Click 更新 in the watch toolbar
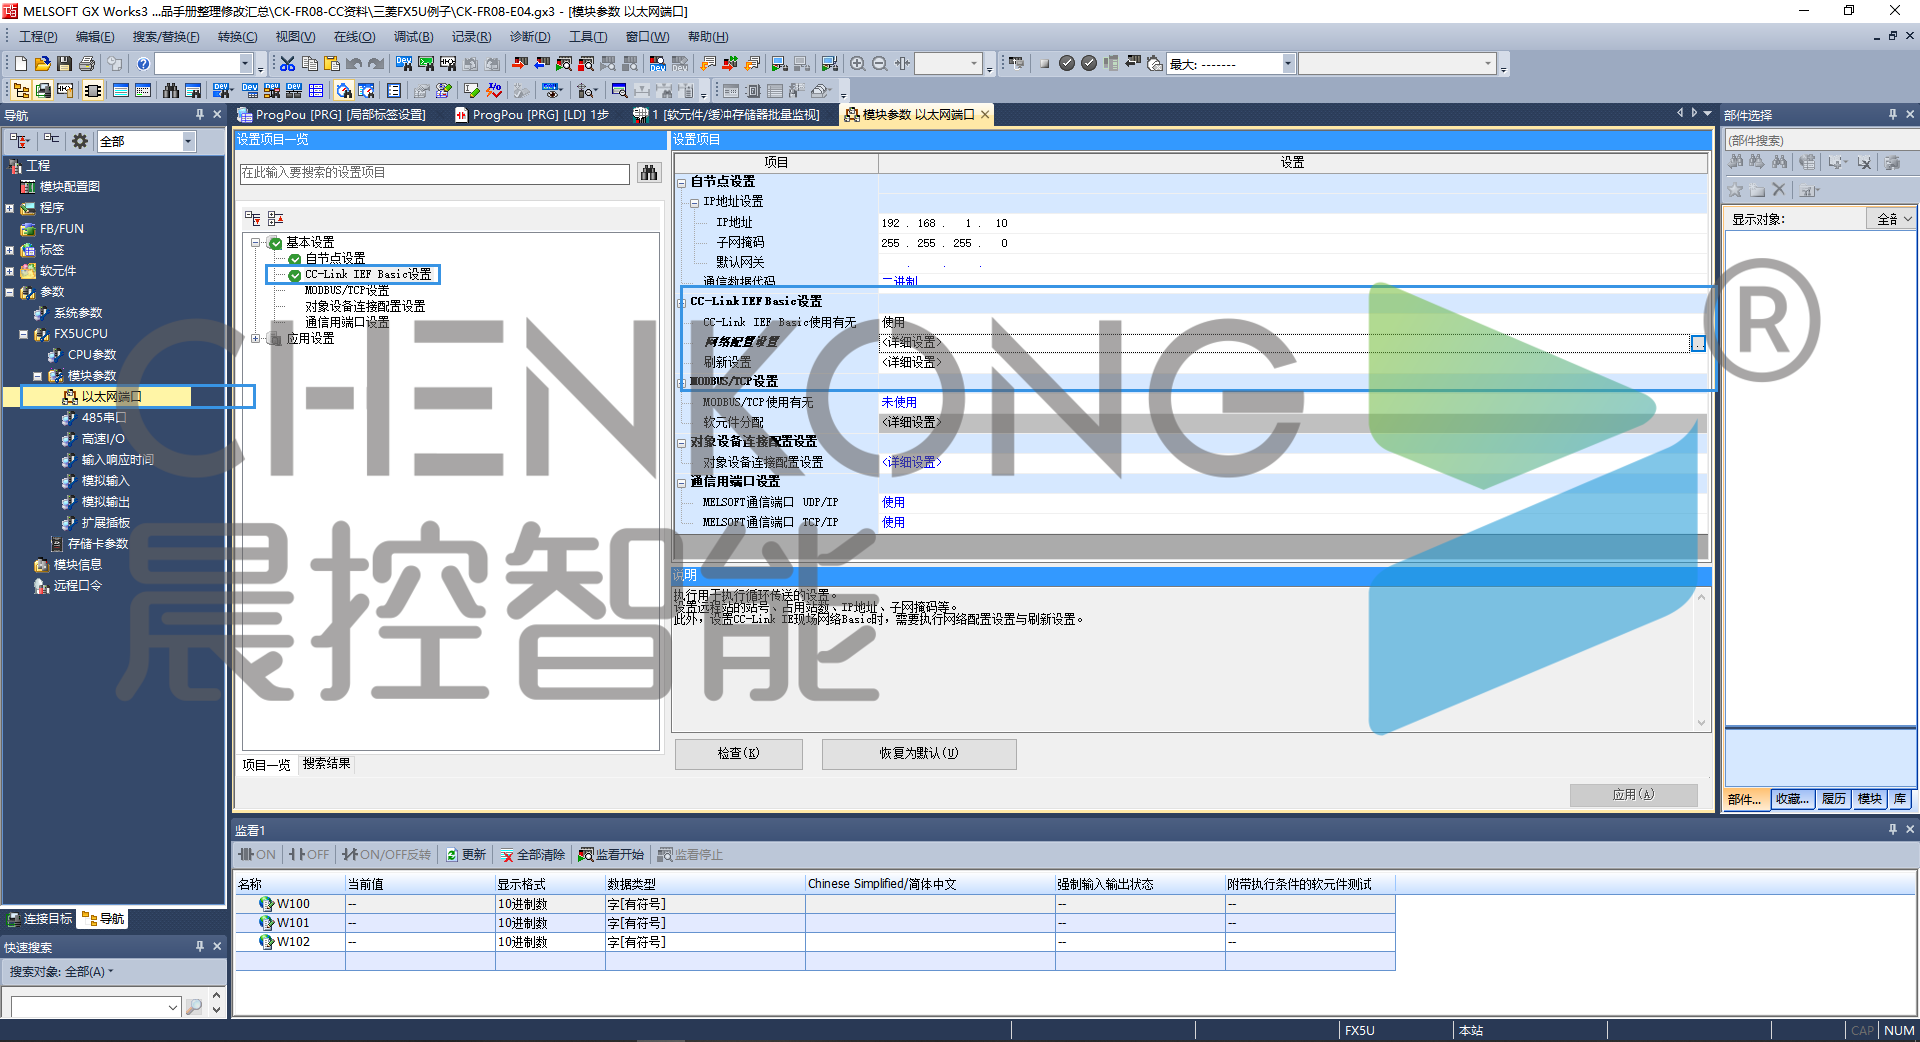1920x1042 pixels. (466, 855)
